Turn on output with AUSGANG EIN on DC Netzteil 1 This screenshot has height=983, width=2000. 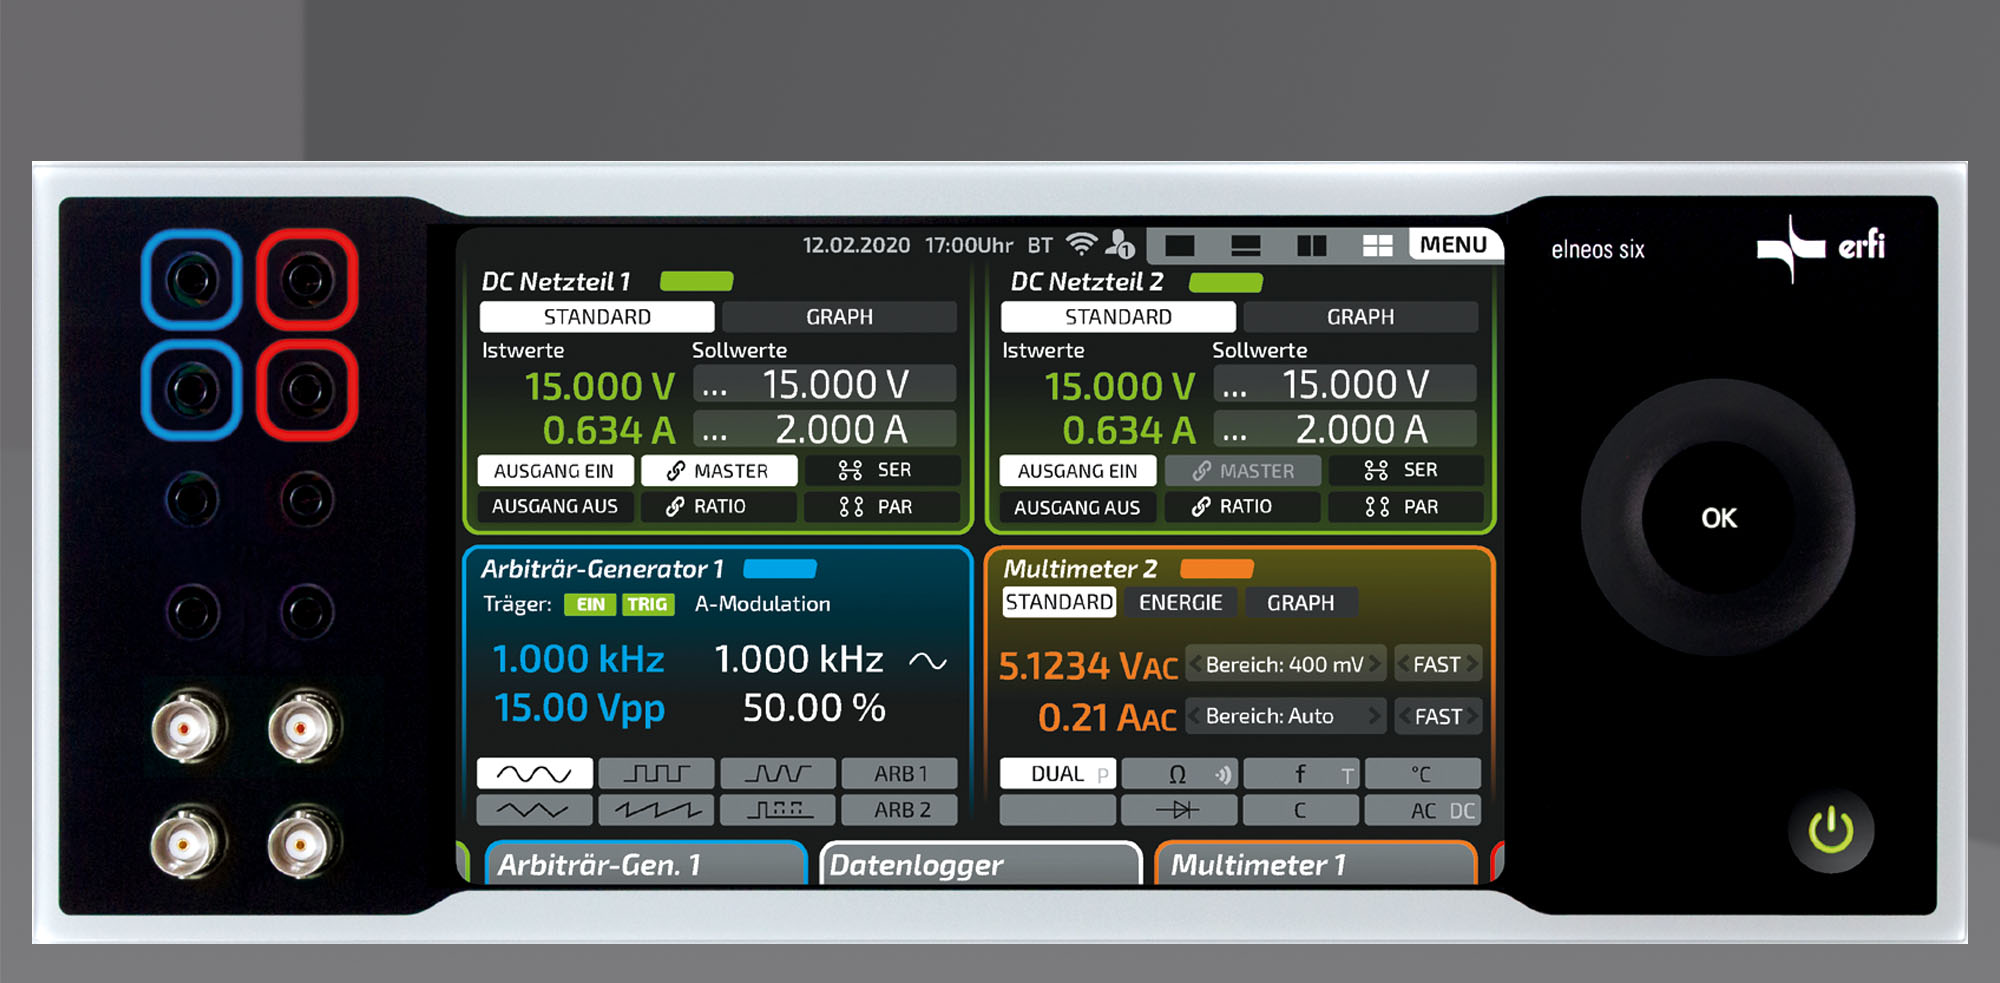[x=554, y=471]
